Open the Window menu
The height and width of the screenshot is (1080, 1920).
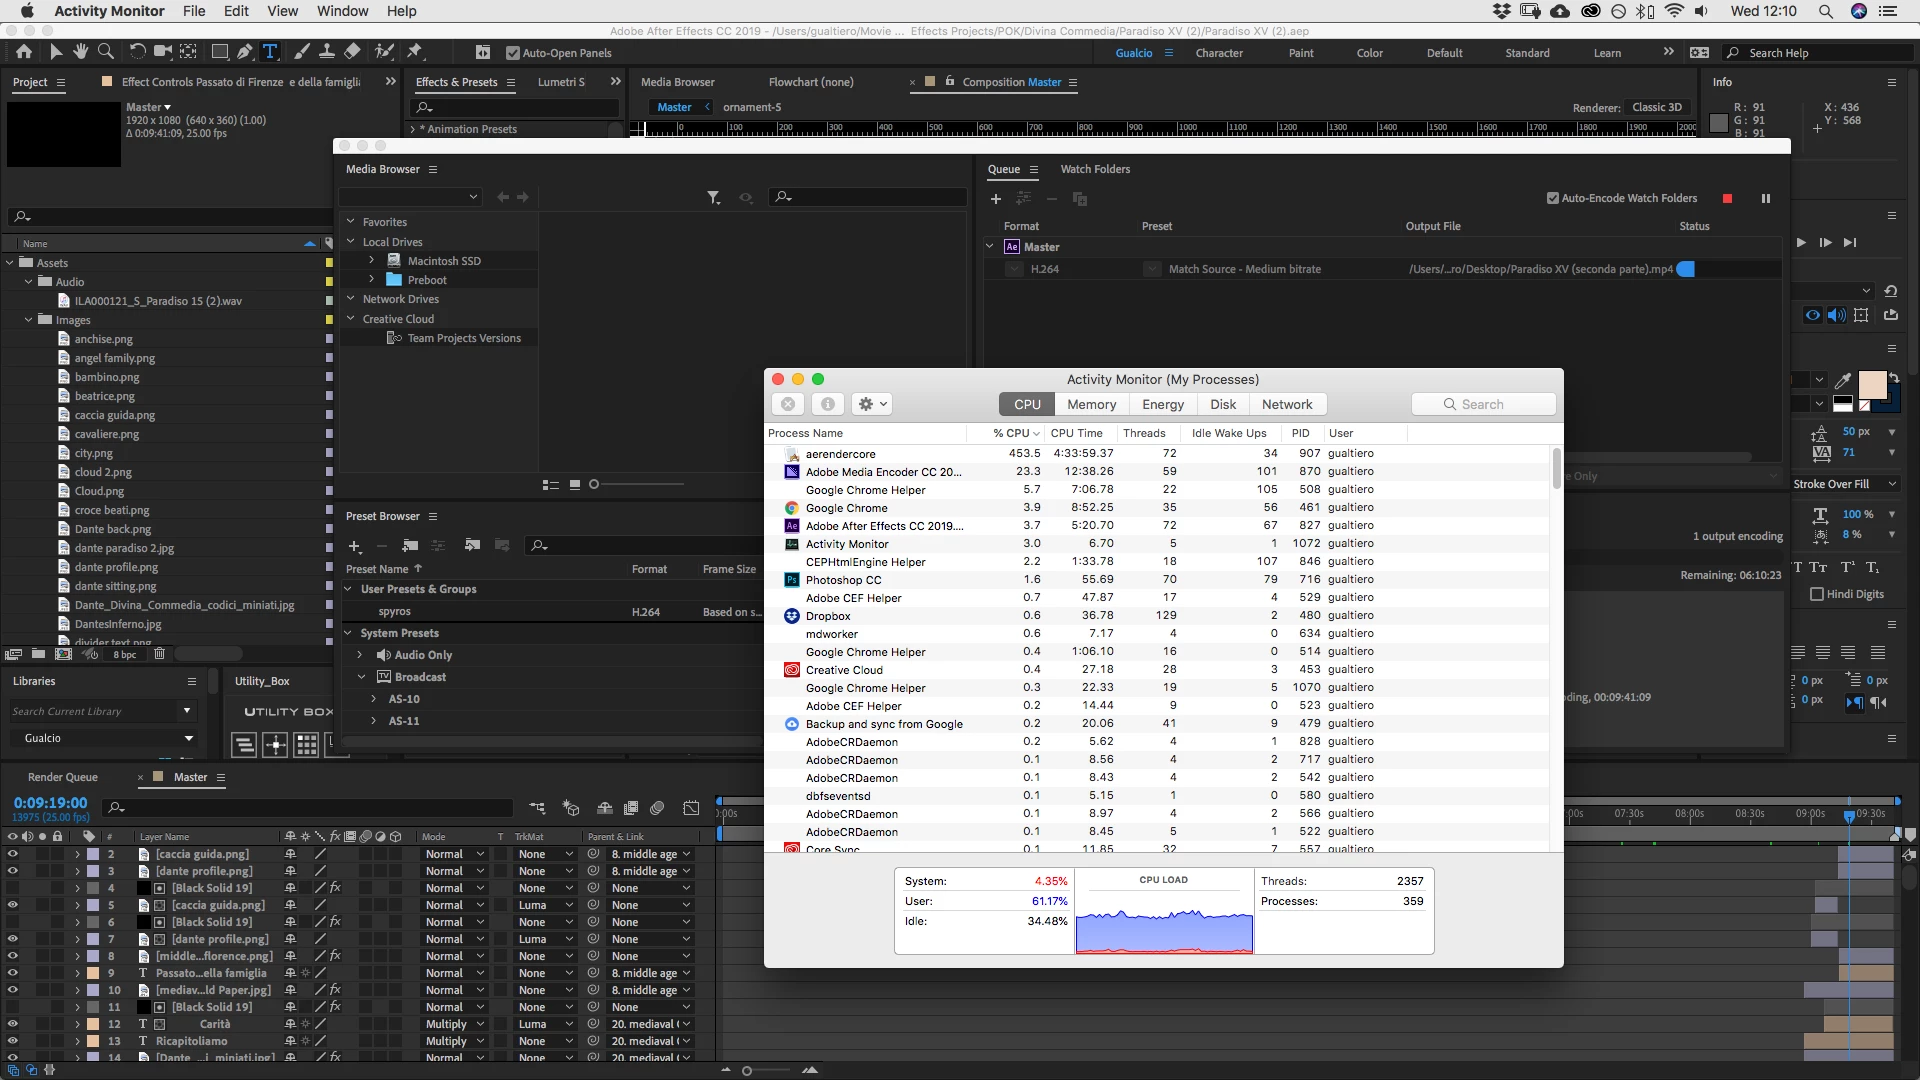(x=342, y=11)
